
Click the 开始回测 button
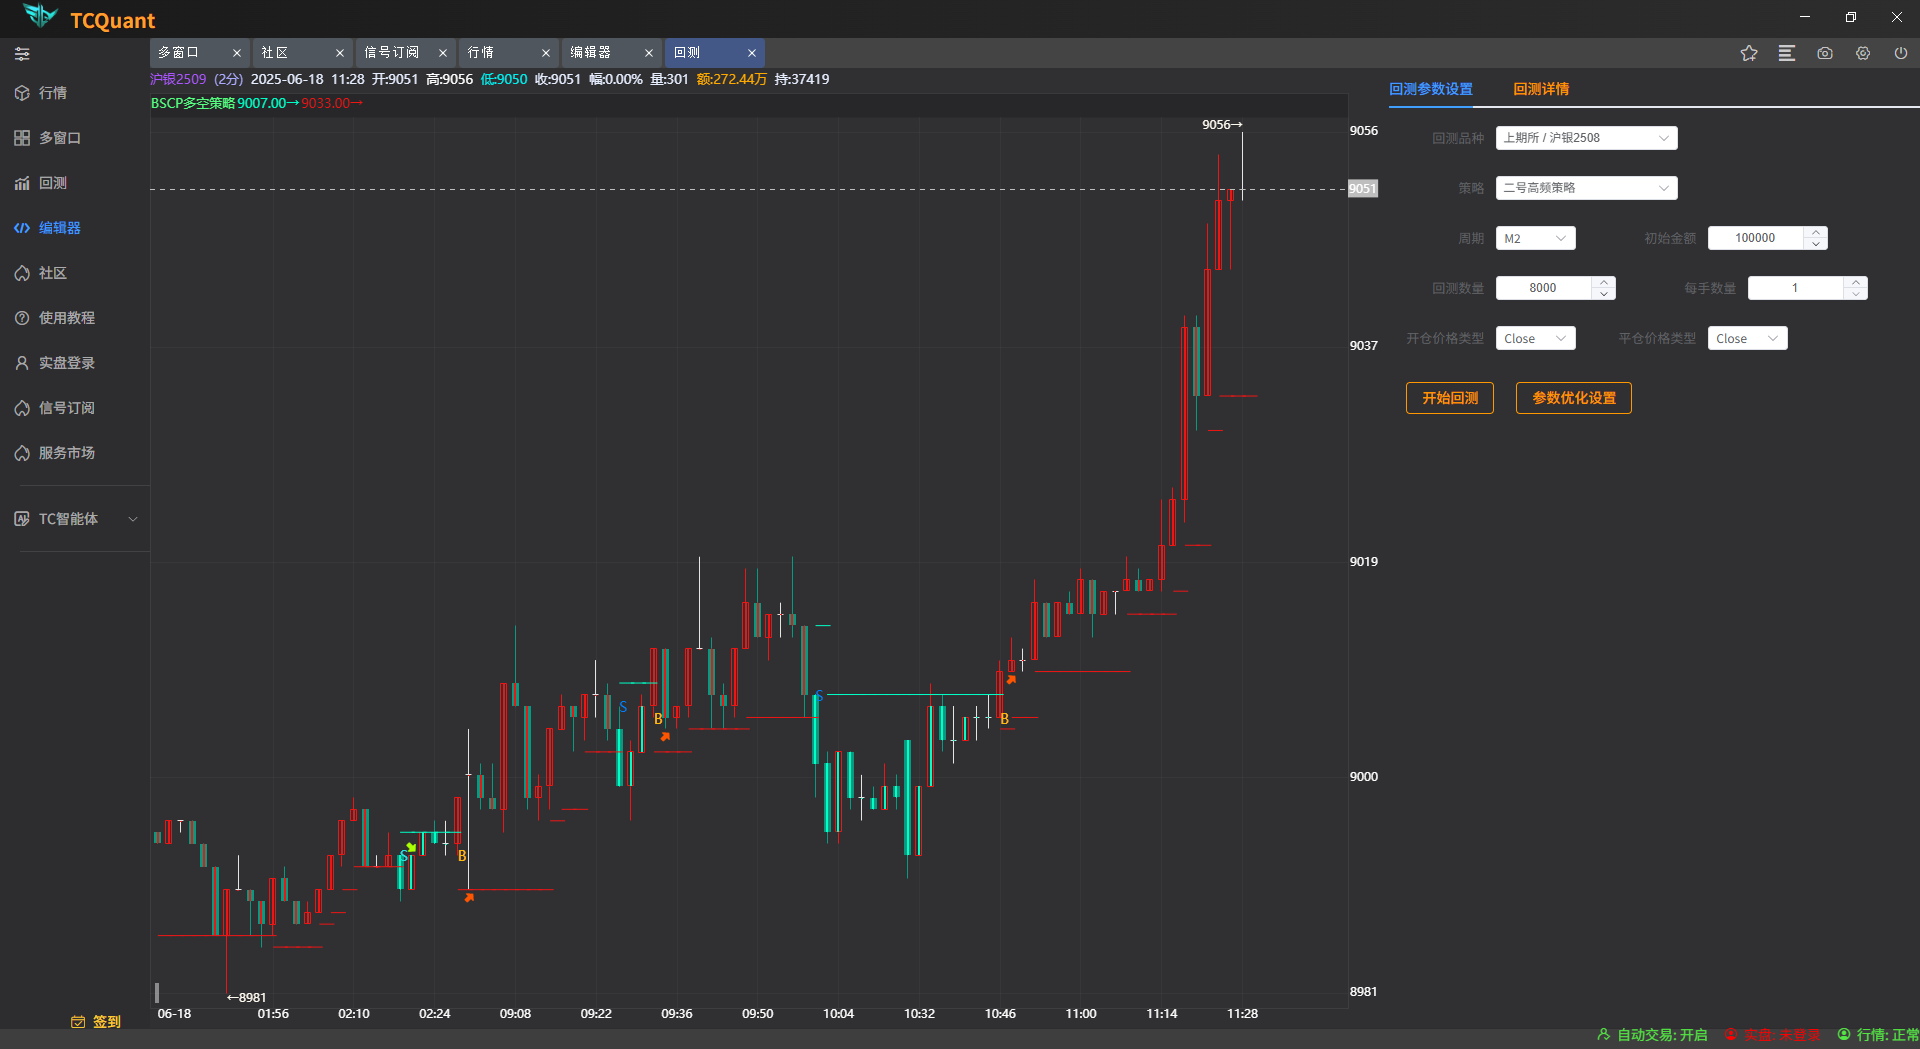(1449, 398)
